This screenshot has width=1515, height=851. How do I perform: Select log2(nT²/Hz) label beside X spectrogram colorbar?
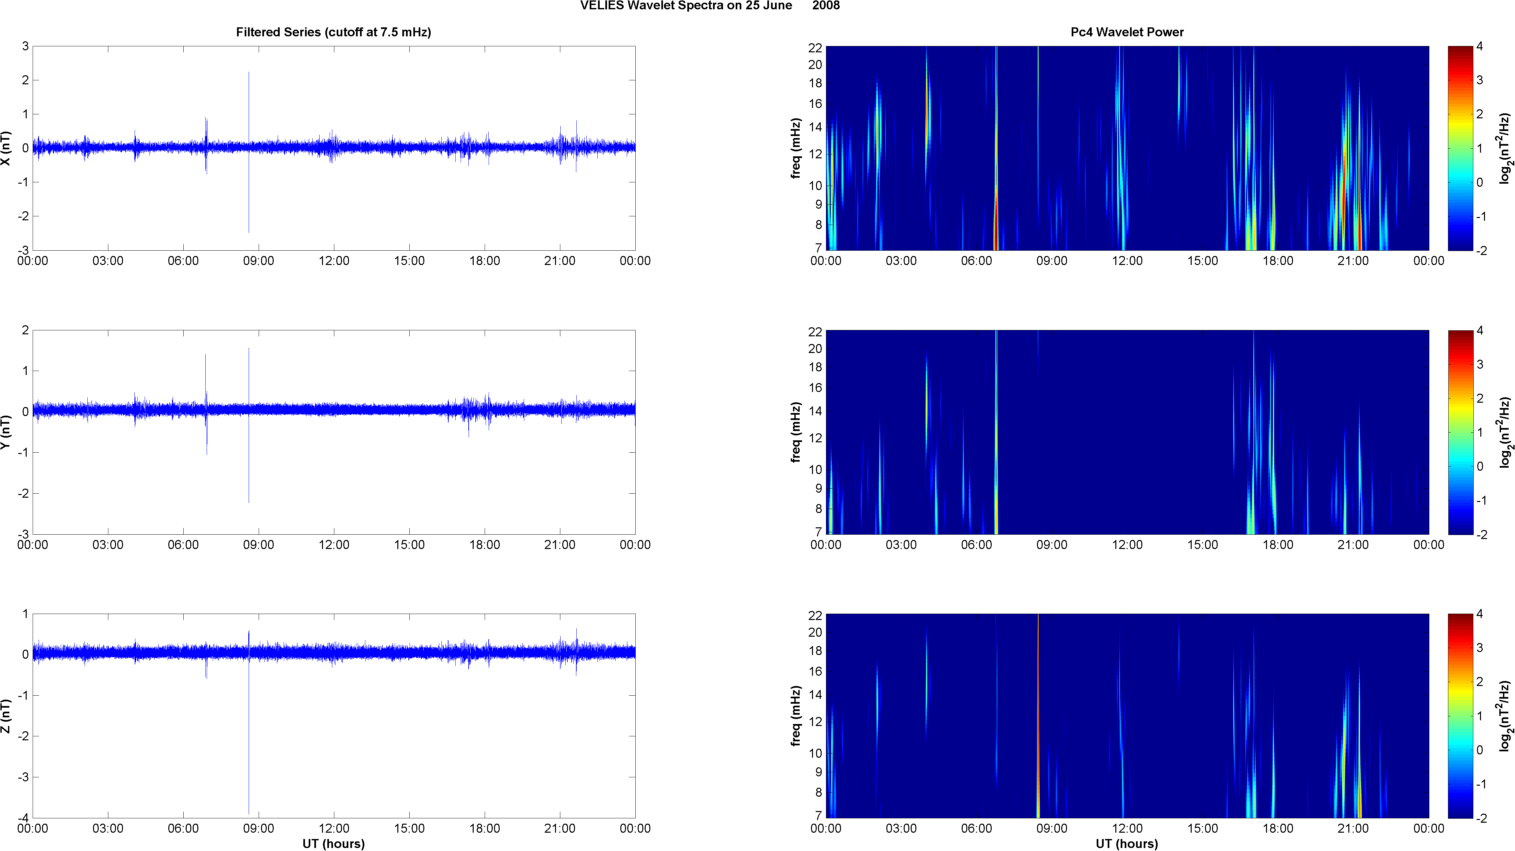(1504, 148)
